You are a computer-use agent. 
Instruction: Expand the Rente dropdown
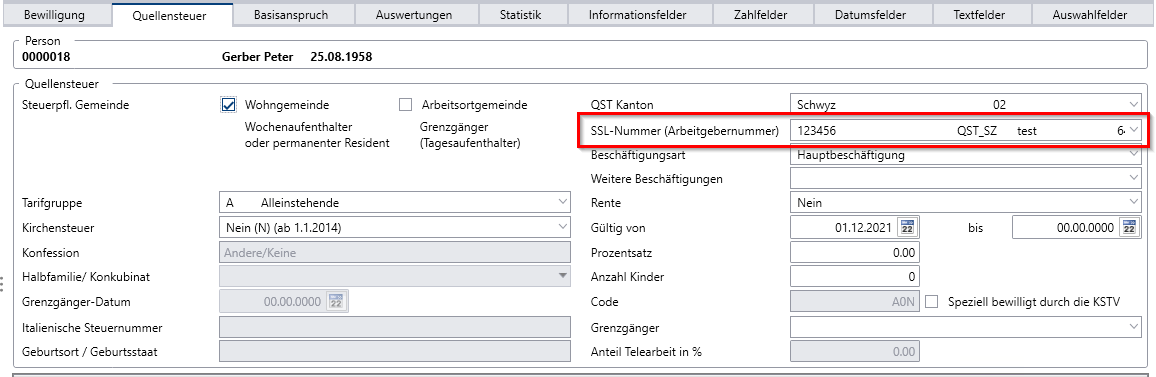tap(1134, 202)
